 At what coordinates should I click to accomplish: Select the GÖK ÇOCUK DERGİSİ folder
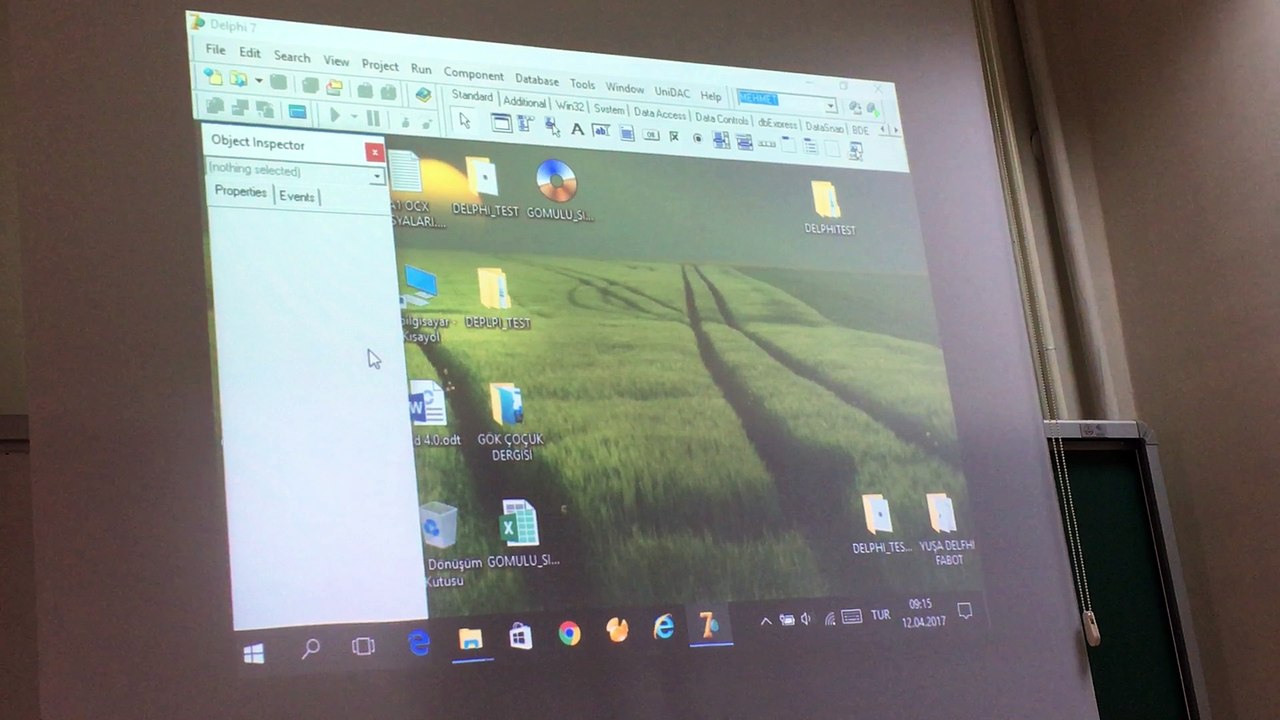click(509, 421)
